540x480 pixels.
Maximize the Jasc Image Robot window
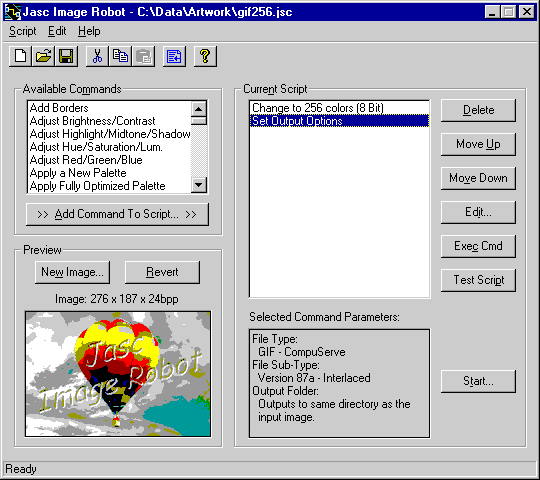coord(508,12)
